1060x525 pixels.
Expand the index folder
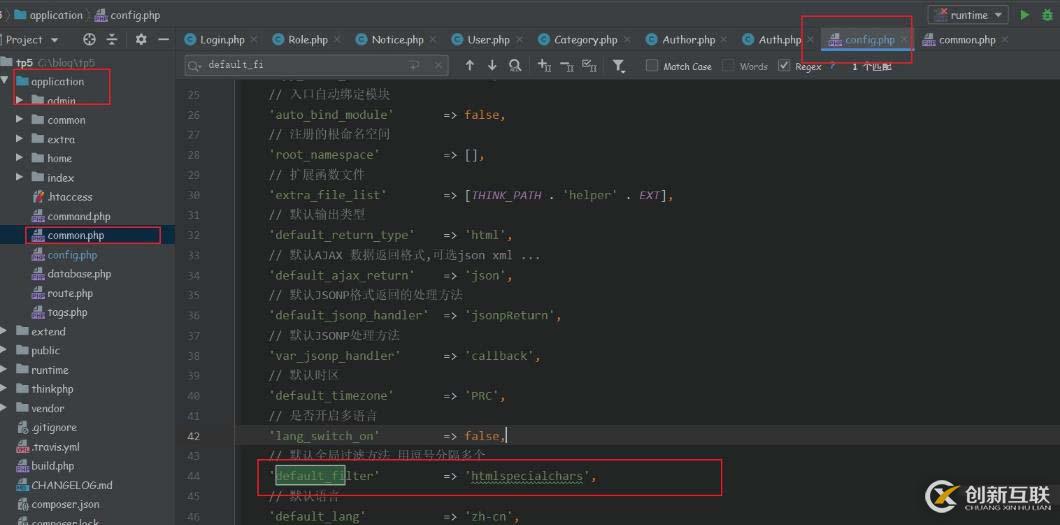point(20,177)
